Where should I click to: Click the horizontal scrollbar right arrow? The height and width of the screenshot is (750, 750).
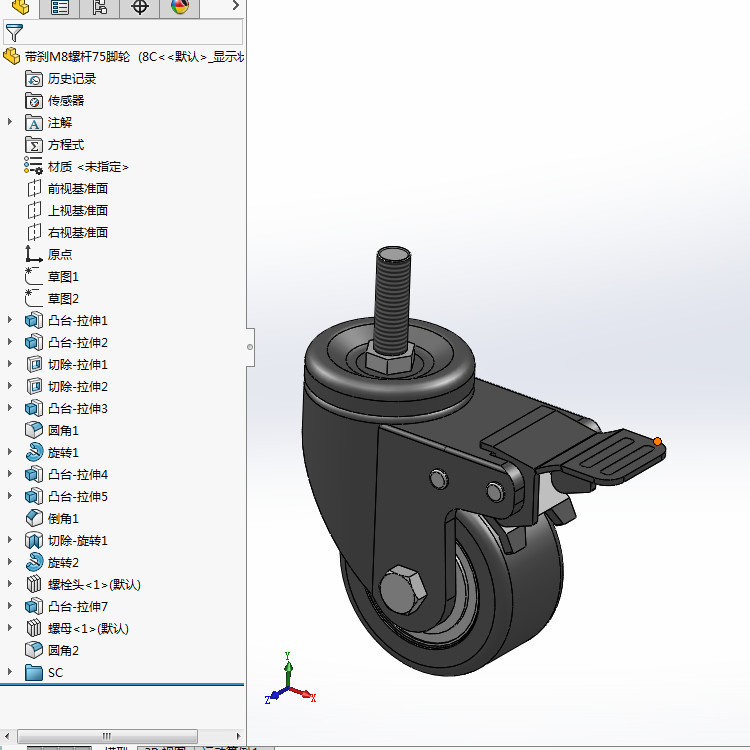238,736
